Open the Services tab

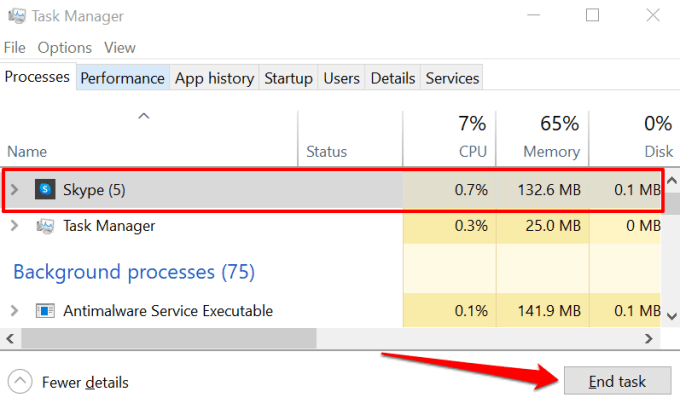452,78
